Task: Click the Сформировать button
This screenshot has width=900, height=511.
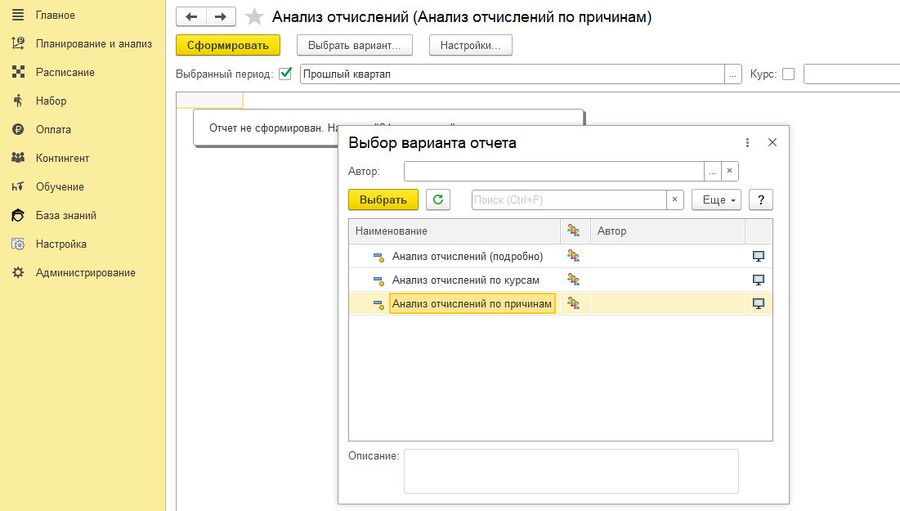Action: pyautogui.click(x=228, y=45)
